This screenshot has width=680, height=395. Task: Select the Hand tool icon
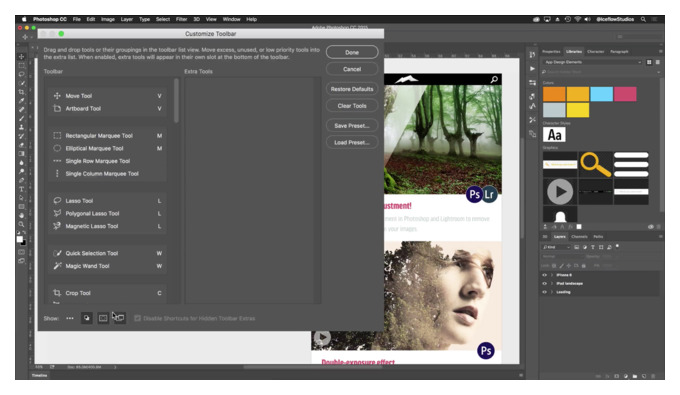(21, 215)
